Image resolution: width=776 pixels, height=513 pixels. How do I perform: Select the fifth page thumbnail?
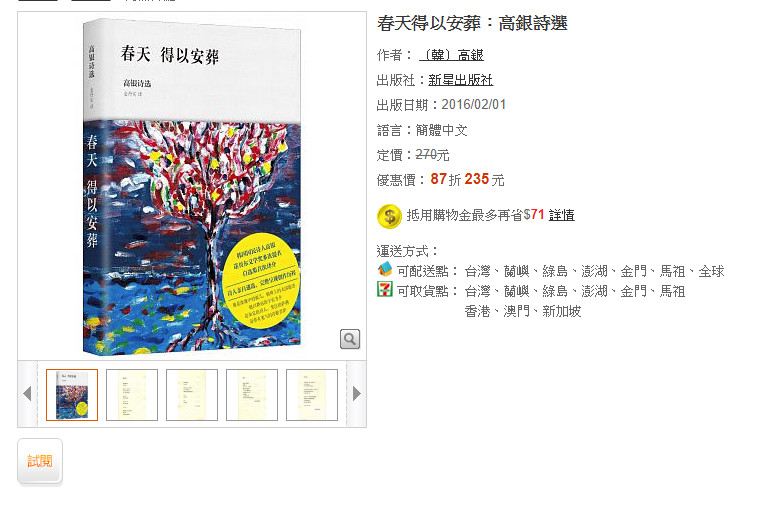(x=312, y=395)
